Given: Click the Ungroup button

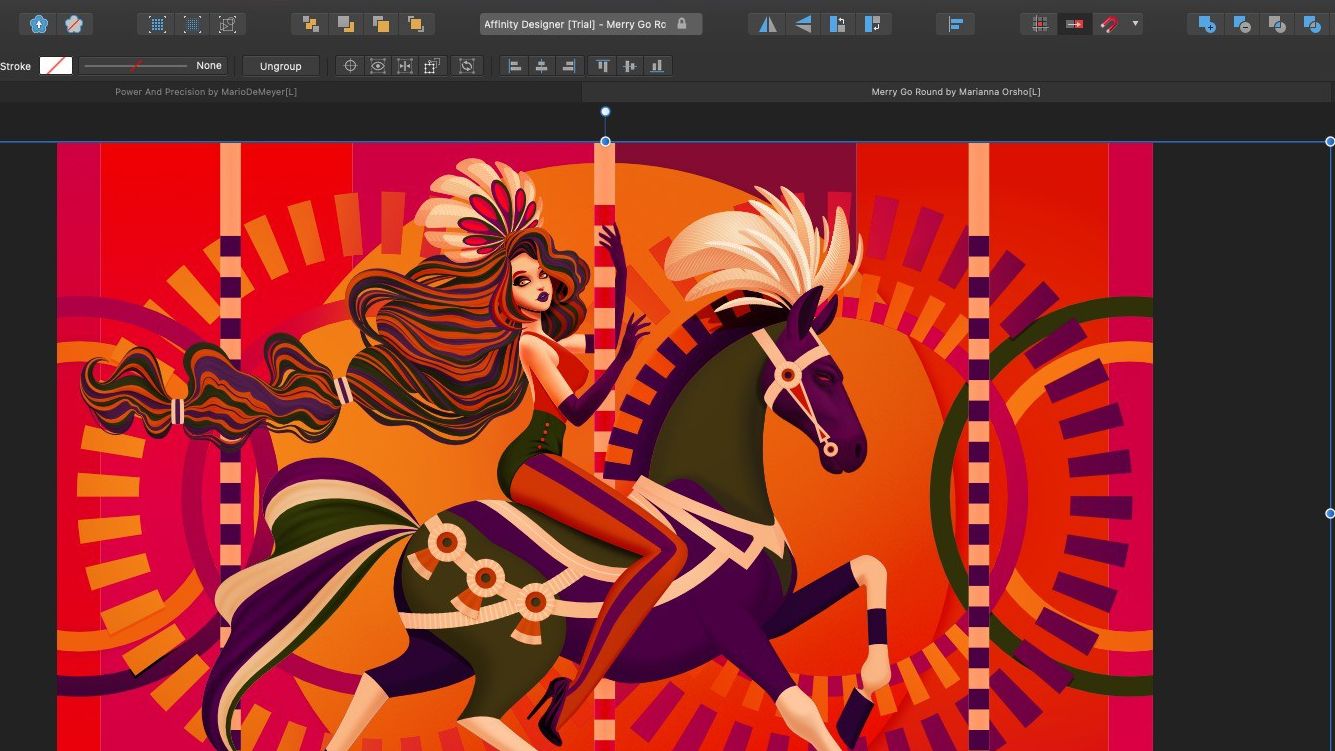Looking at the screenshot, I should [x=280, y=66].
